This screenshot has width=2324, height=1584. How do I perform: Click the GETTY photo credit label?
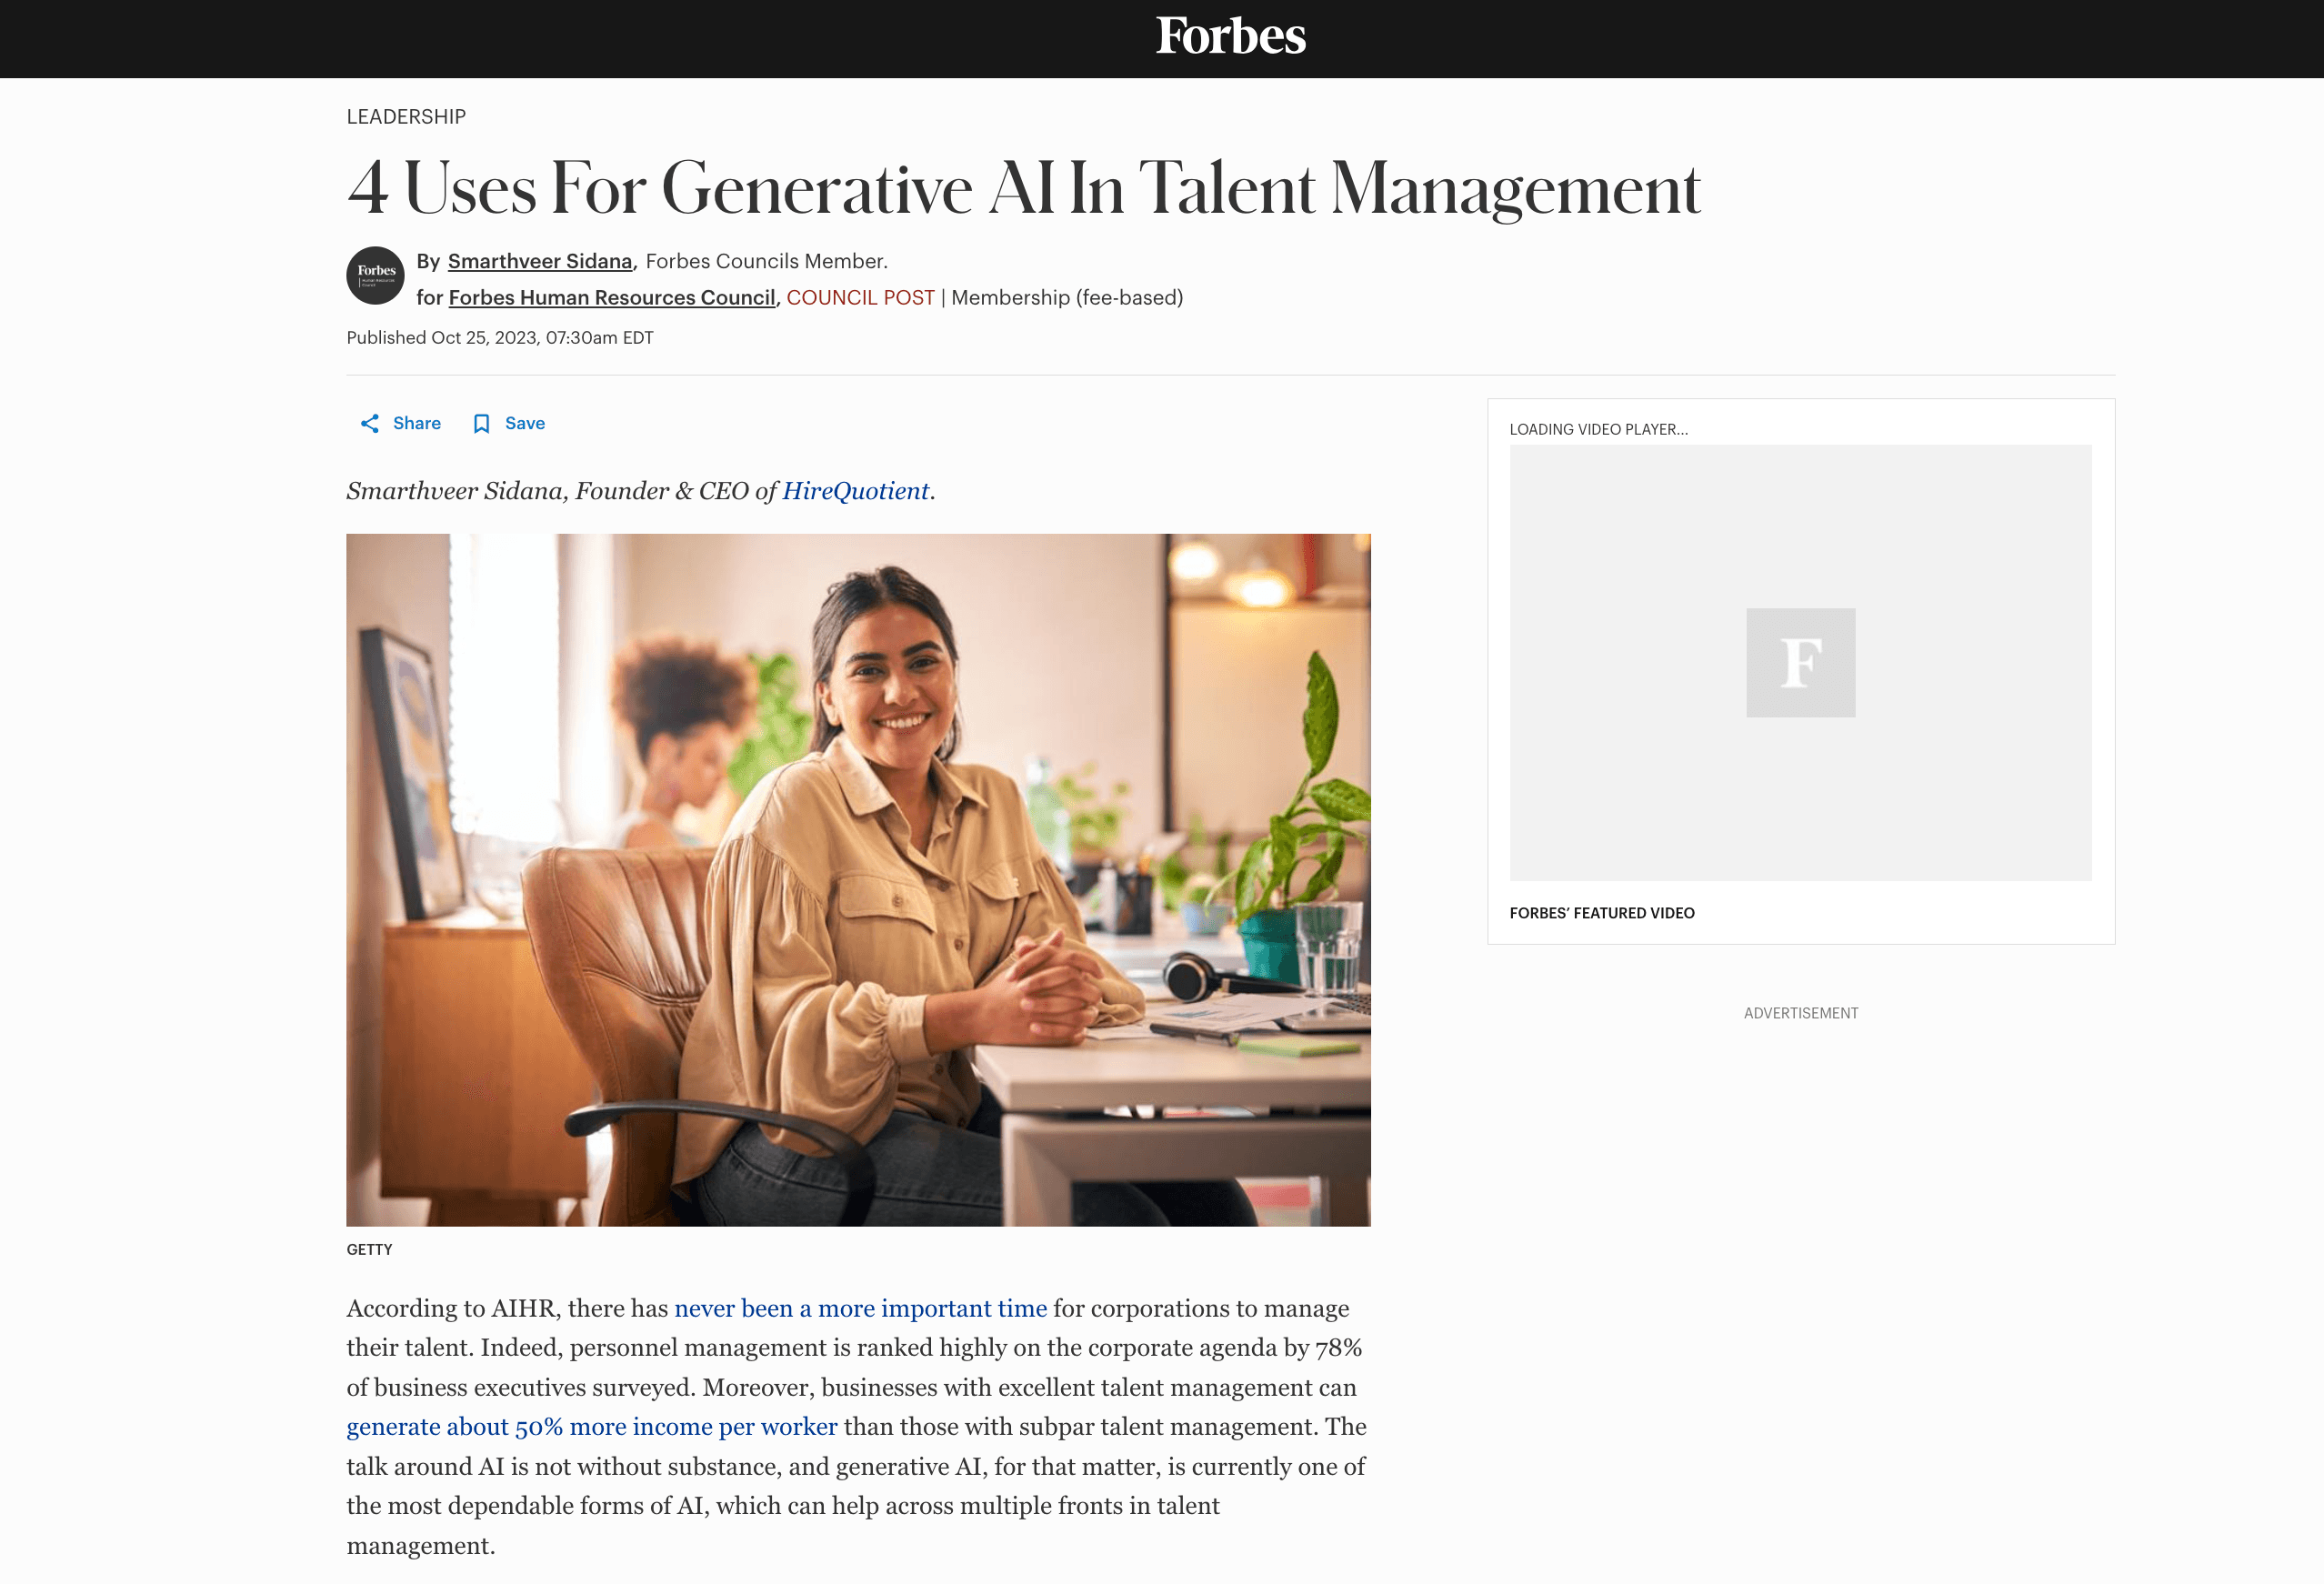[x=369, y=1249]
